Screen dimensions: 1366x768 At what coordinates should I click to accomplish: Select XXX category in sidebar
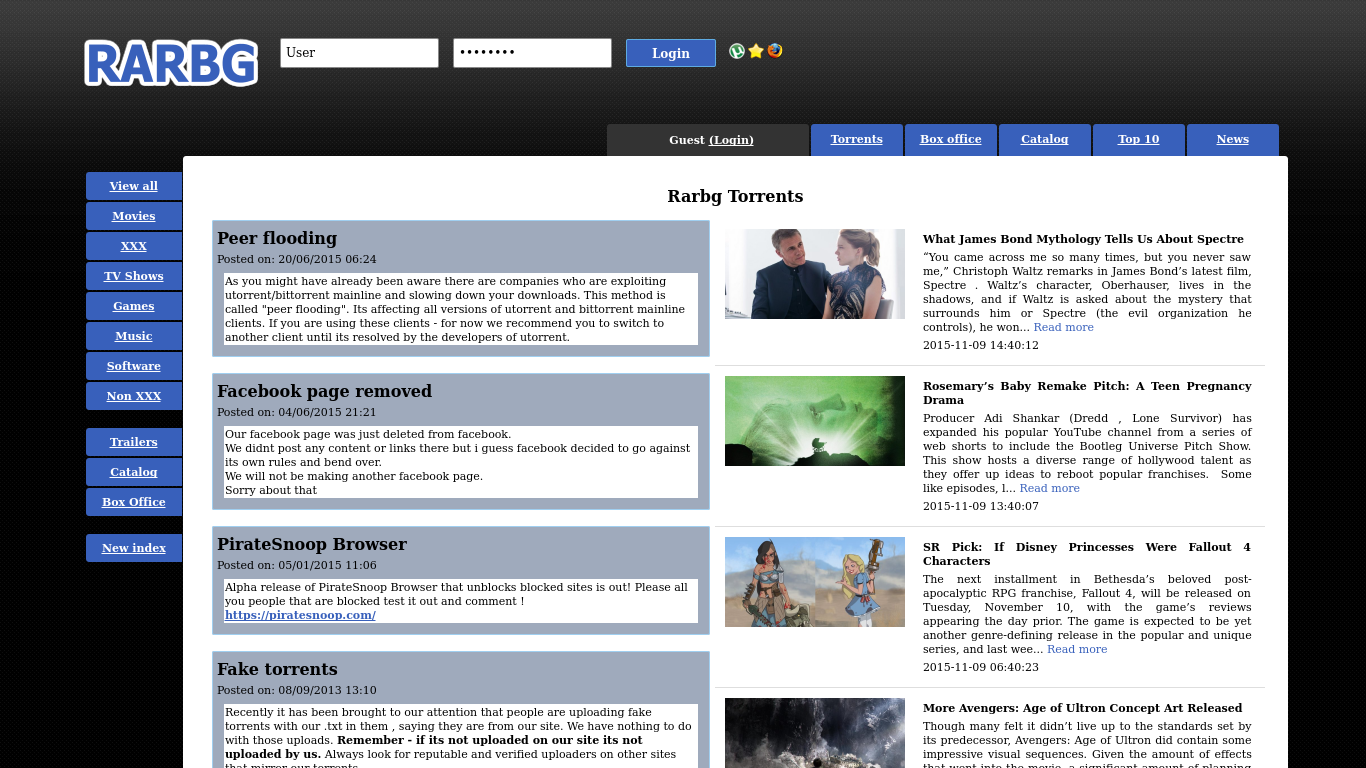click(x=134, y=246)
